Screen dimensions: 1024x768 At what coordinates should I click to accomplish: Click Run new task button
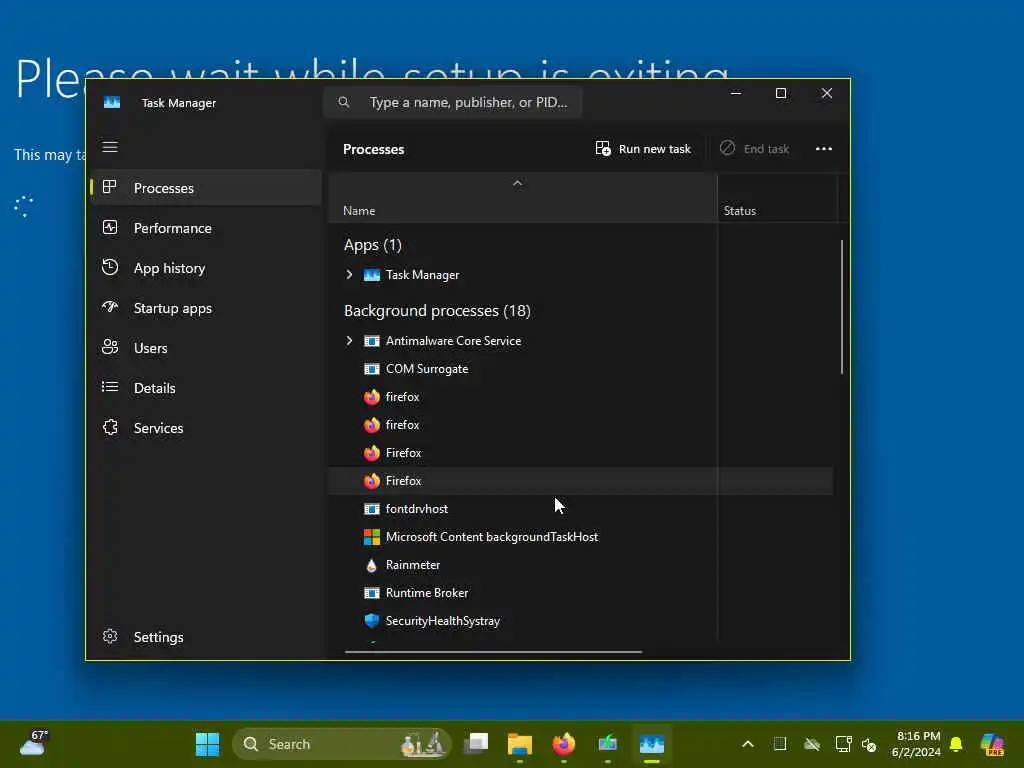point(643,149)
